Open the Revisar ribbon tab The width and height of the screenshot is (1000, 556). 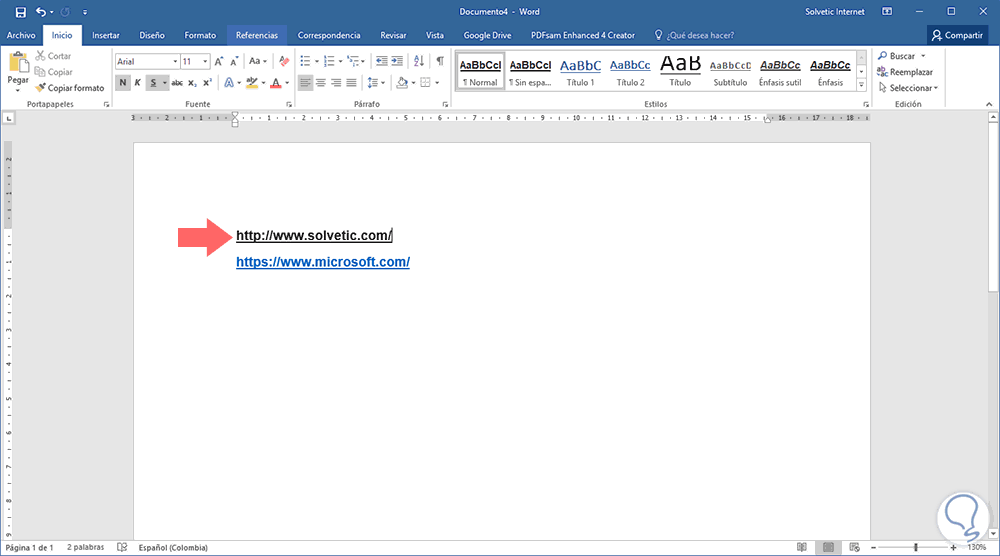(x=393, y=35)
